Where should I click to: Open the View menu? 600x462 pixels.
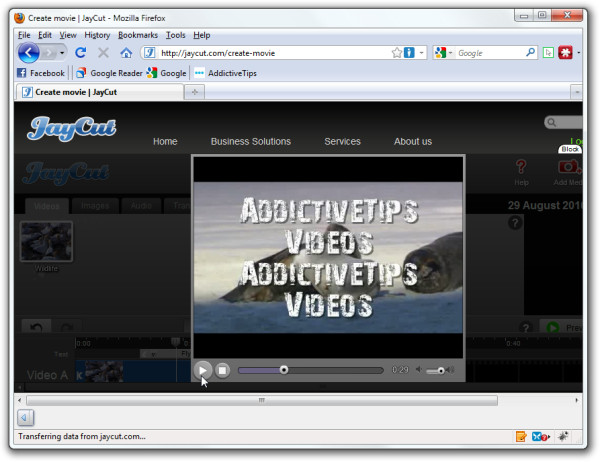(68, 35)
